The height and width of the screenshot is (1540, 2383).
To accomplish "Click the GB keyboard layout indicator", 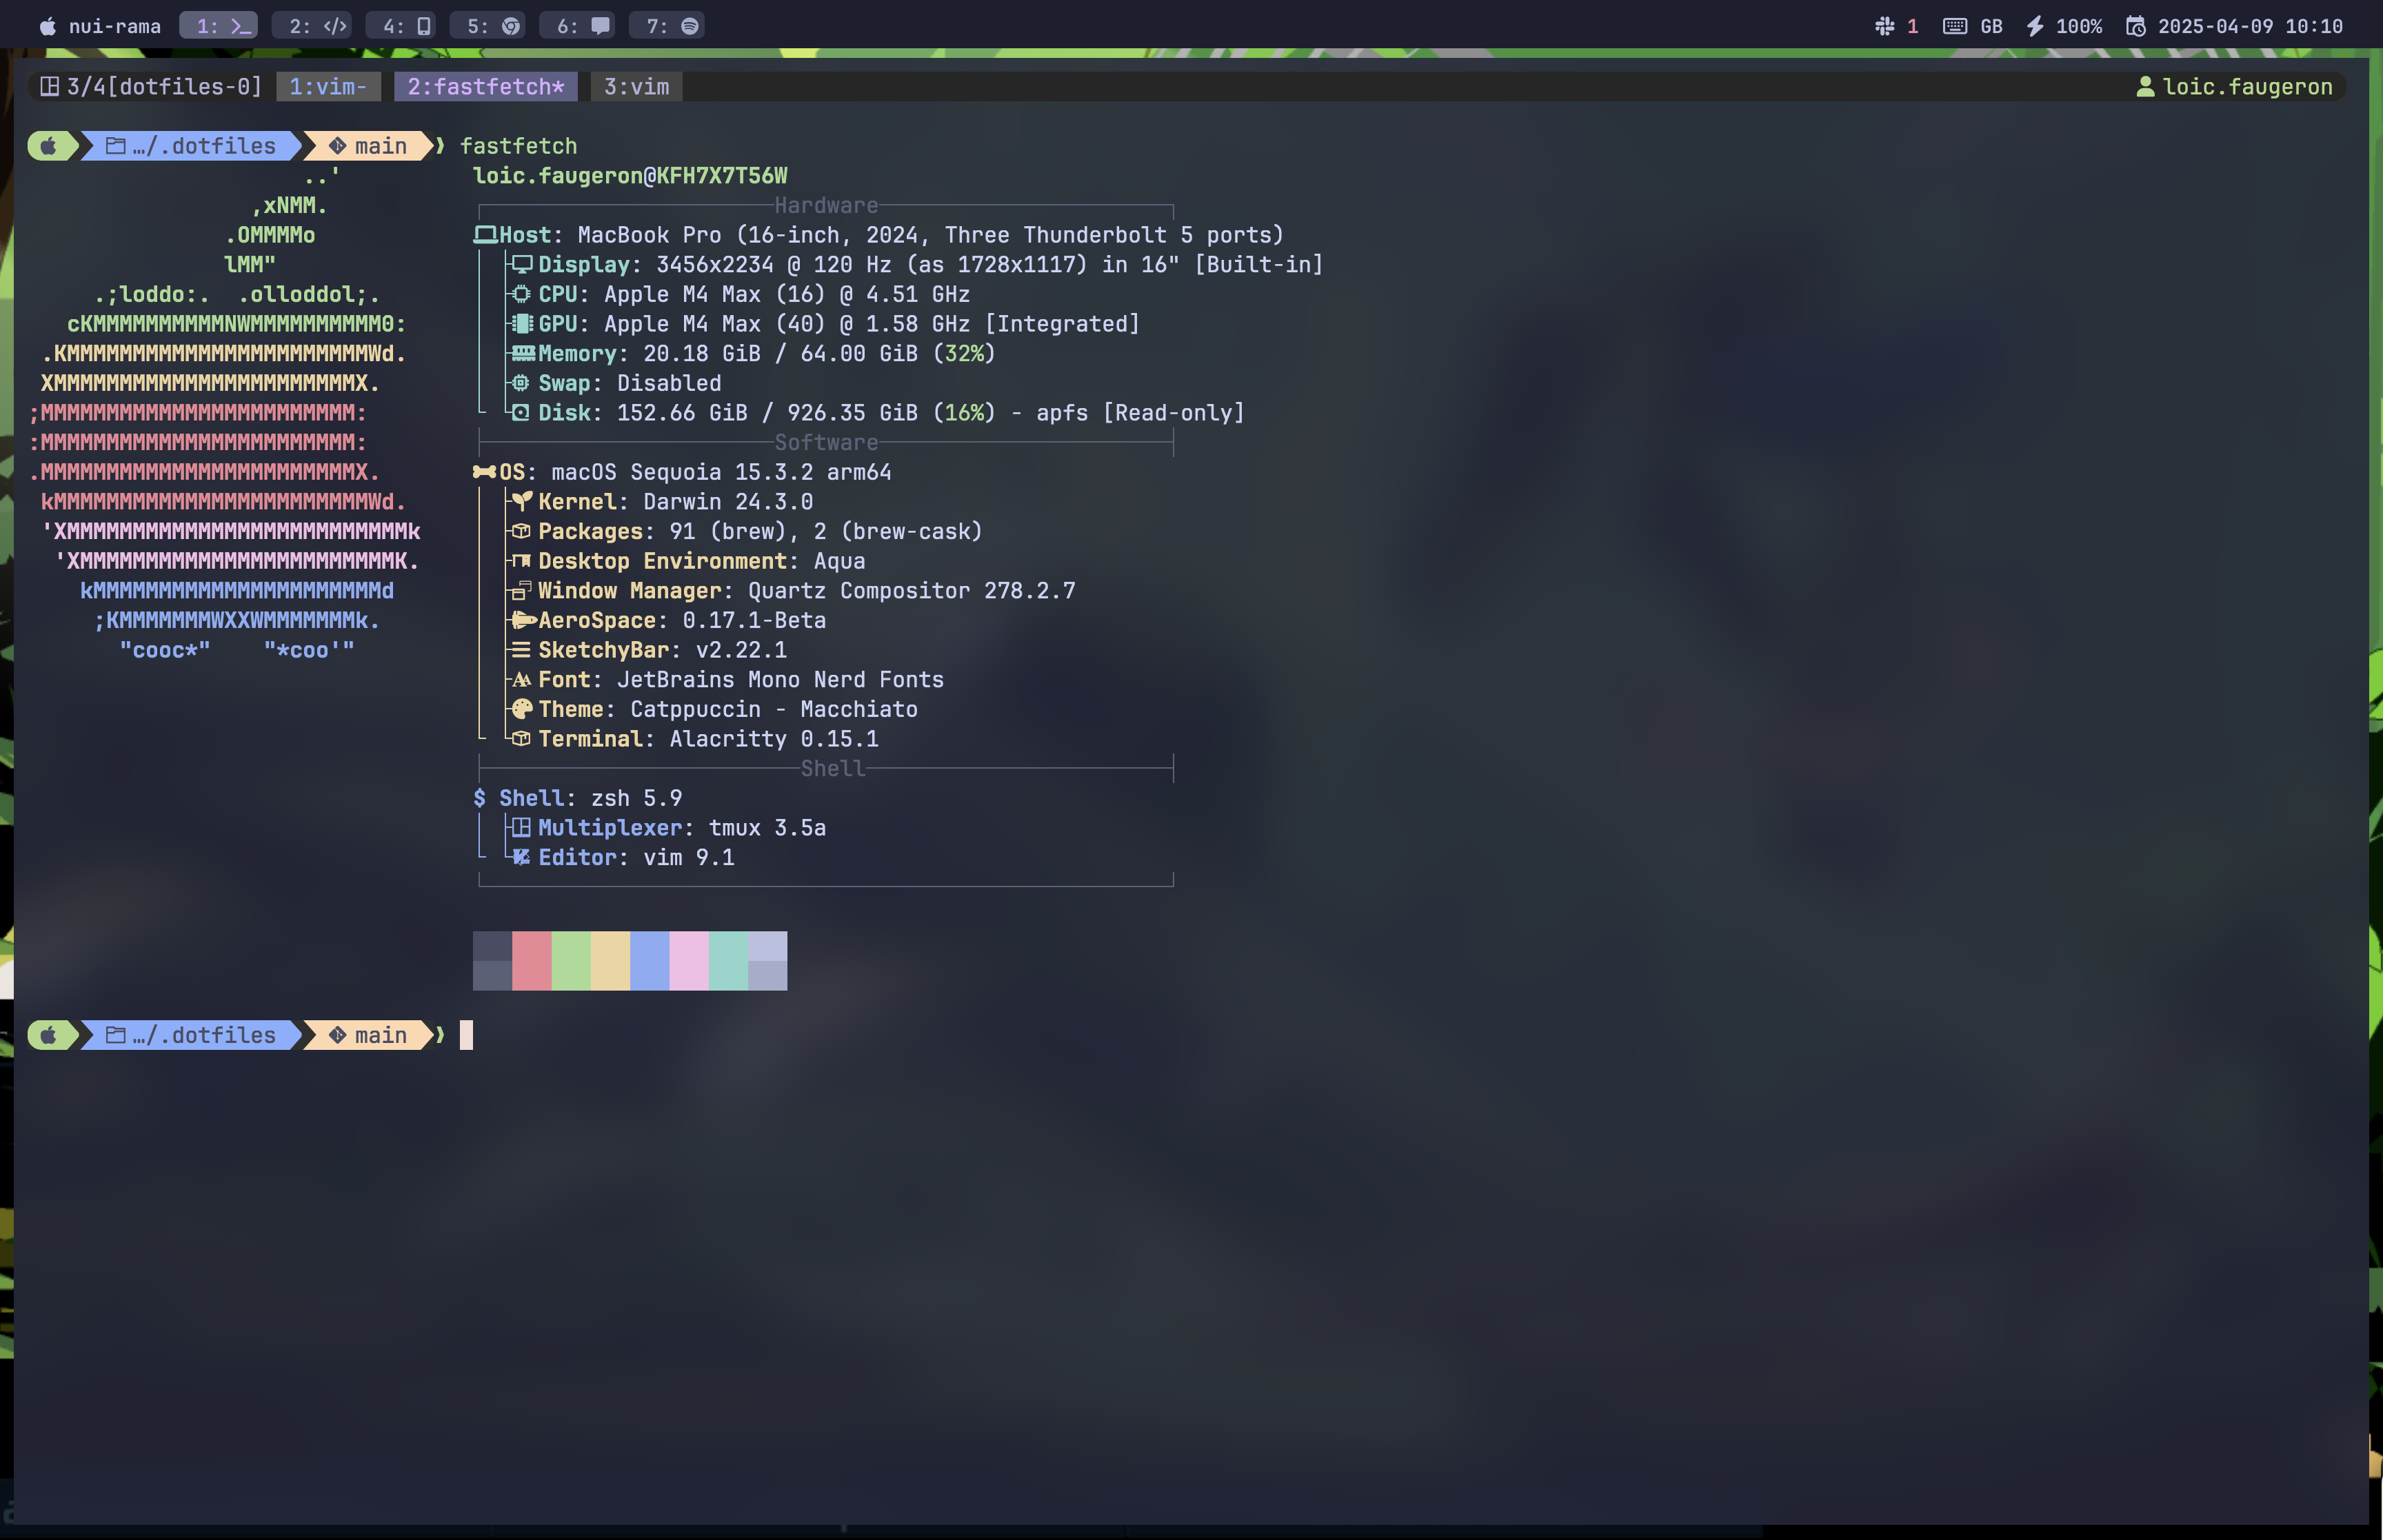I will click(x=1972, y=26).
